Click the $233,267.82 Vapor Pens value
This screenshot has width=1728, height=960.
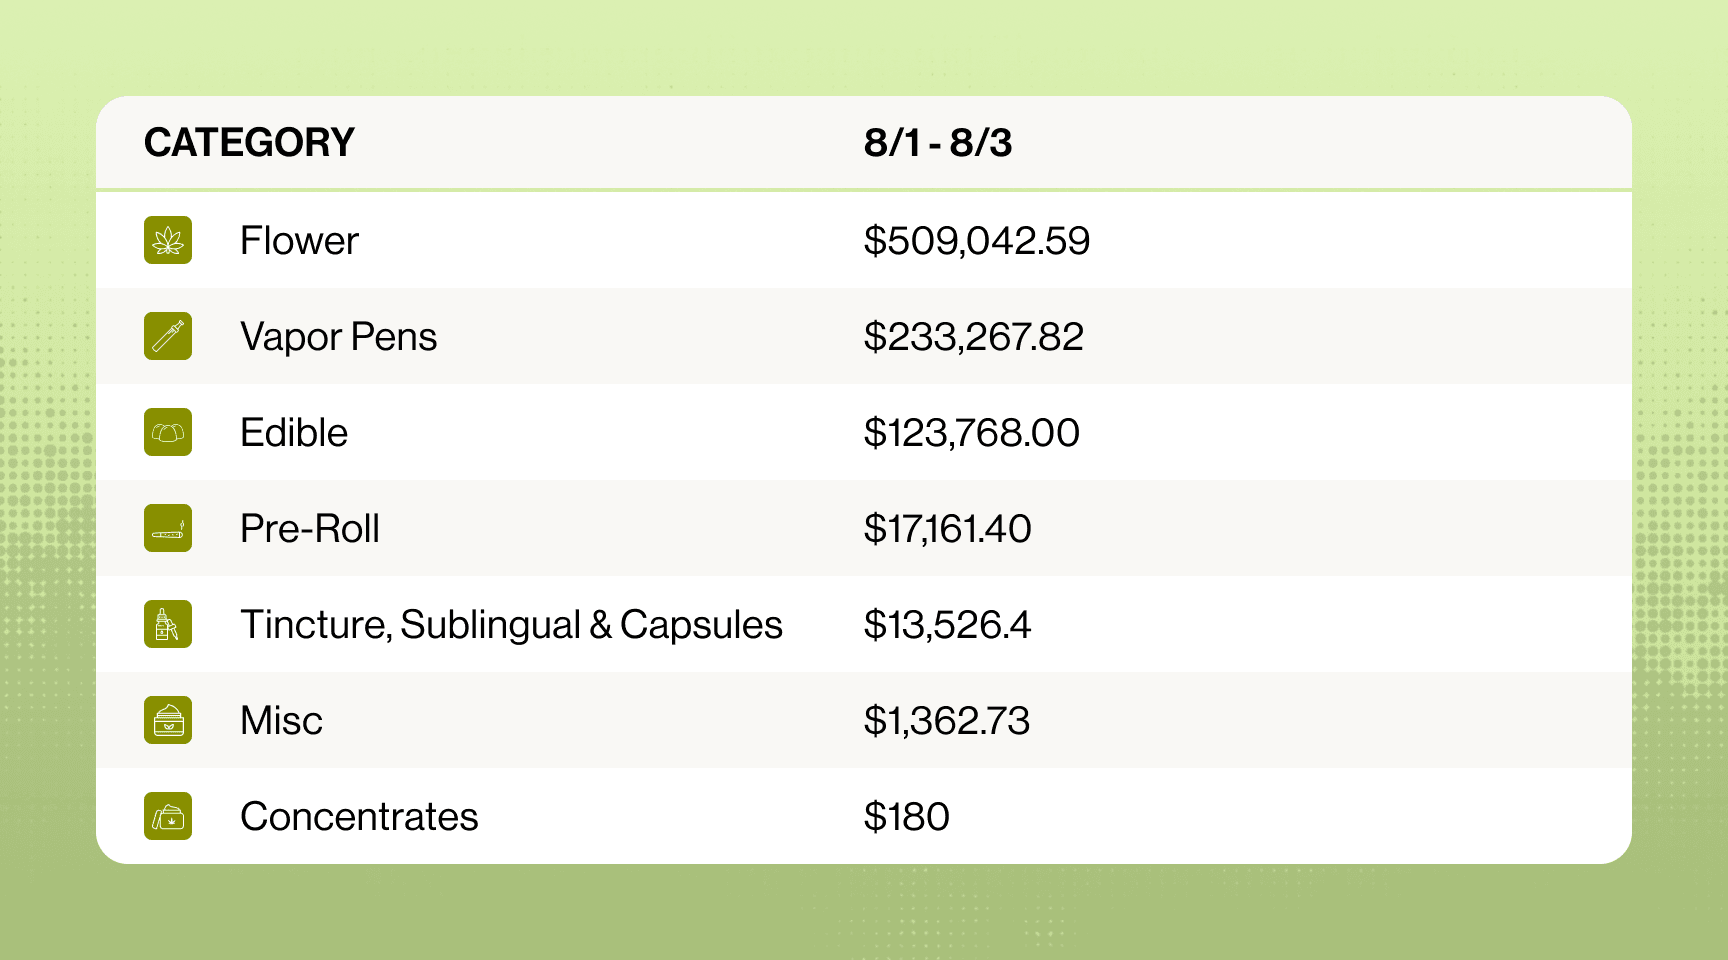(973, 337)
